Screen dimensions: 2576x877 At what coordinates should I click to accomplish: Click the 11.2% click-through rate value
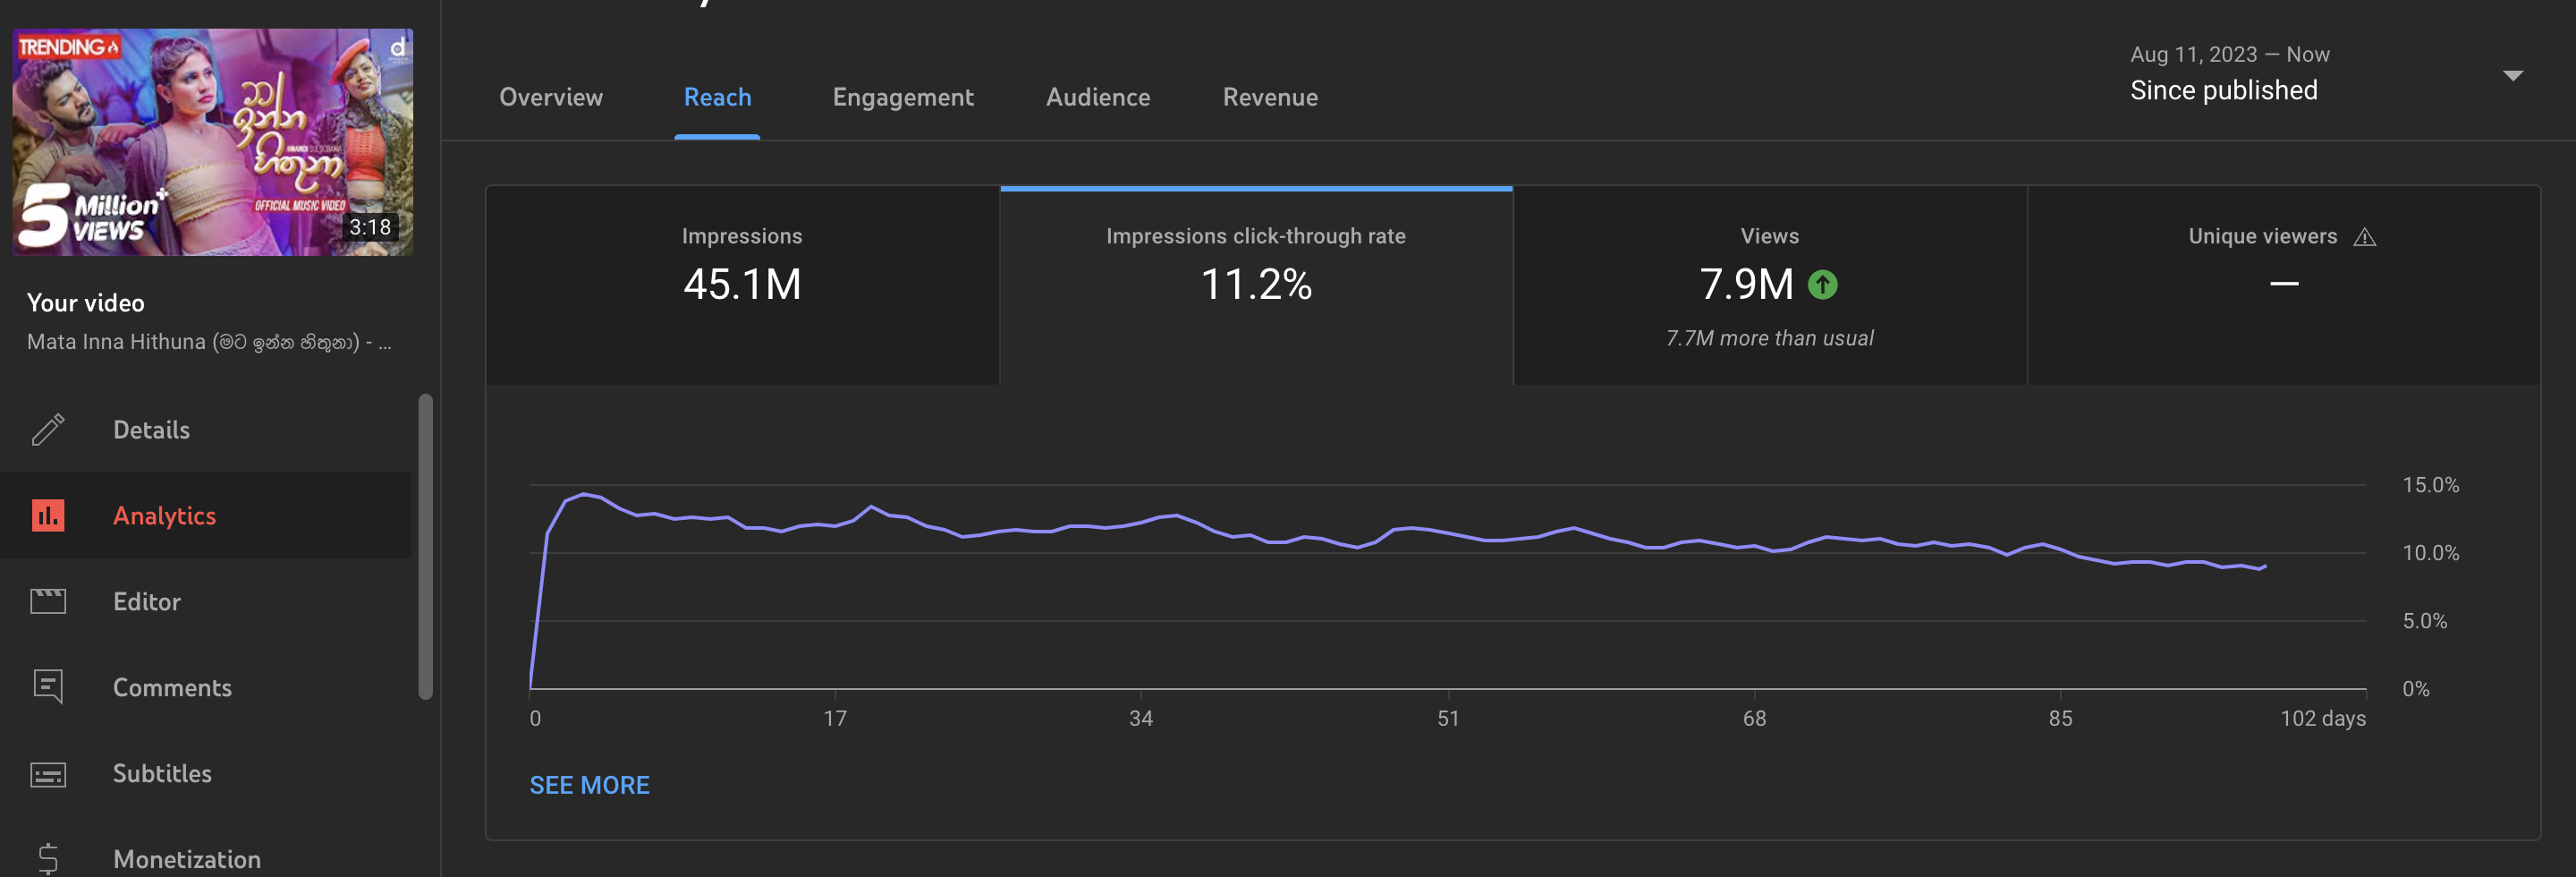[x=1256, y=285]
